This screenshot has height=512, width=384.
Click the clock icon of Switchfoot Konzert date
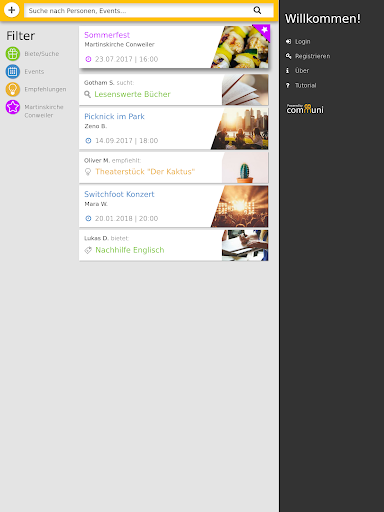[88, 218]
